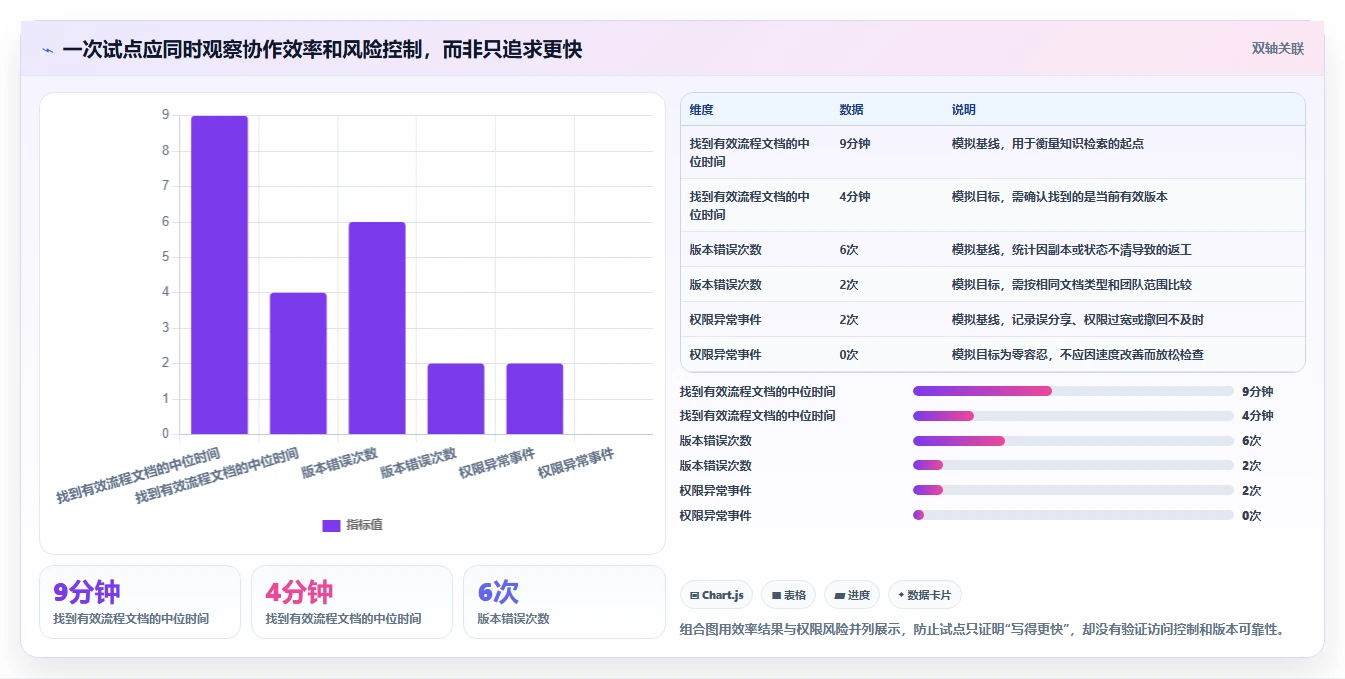This screenshot has height=679, width=1345.
Task: Click the lightning icon beside the slide title
Action: 47,50
